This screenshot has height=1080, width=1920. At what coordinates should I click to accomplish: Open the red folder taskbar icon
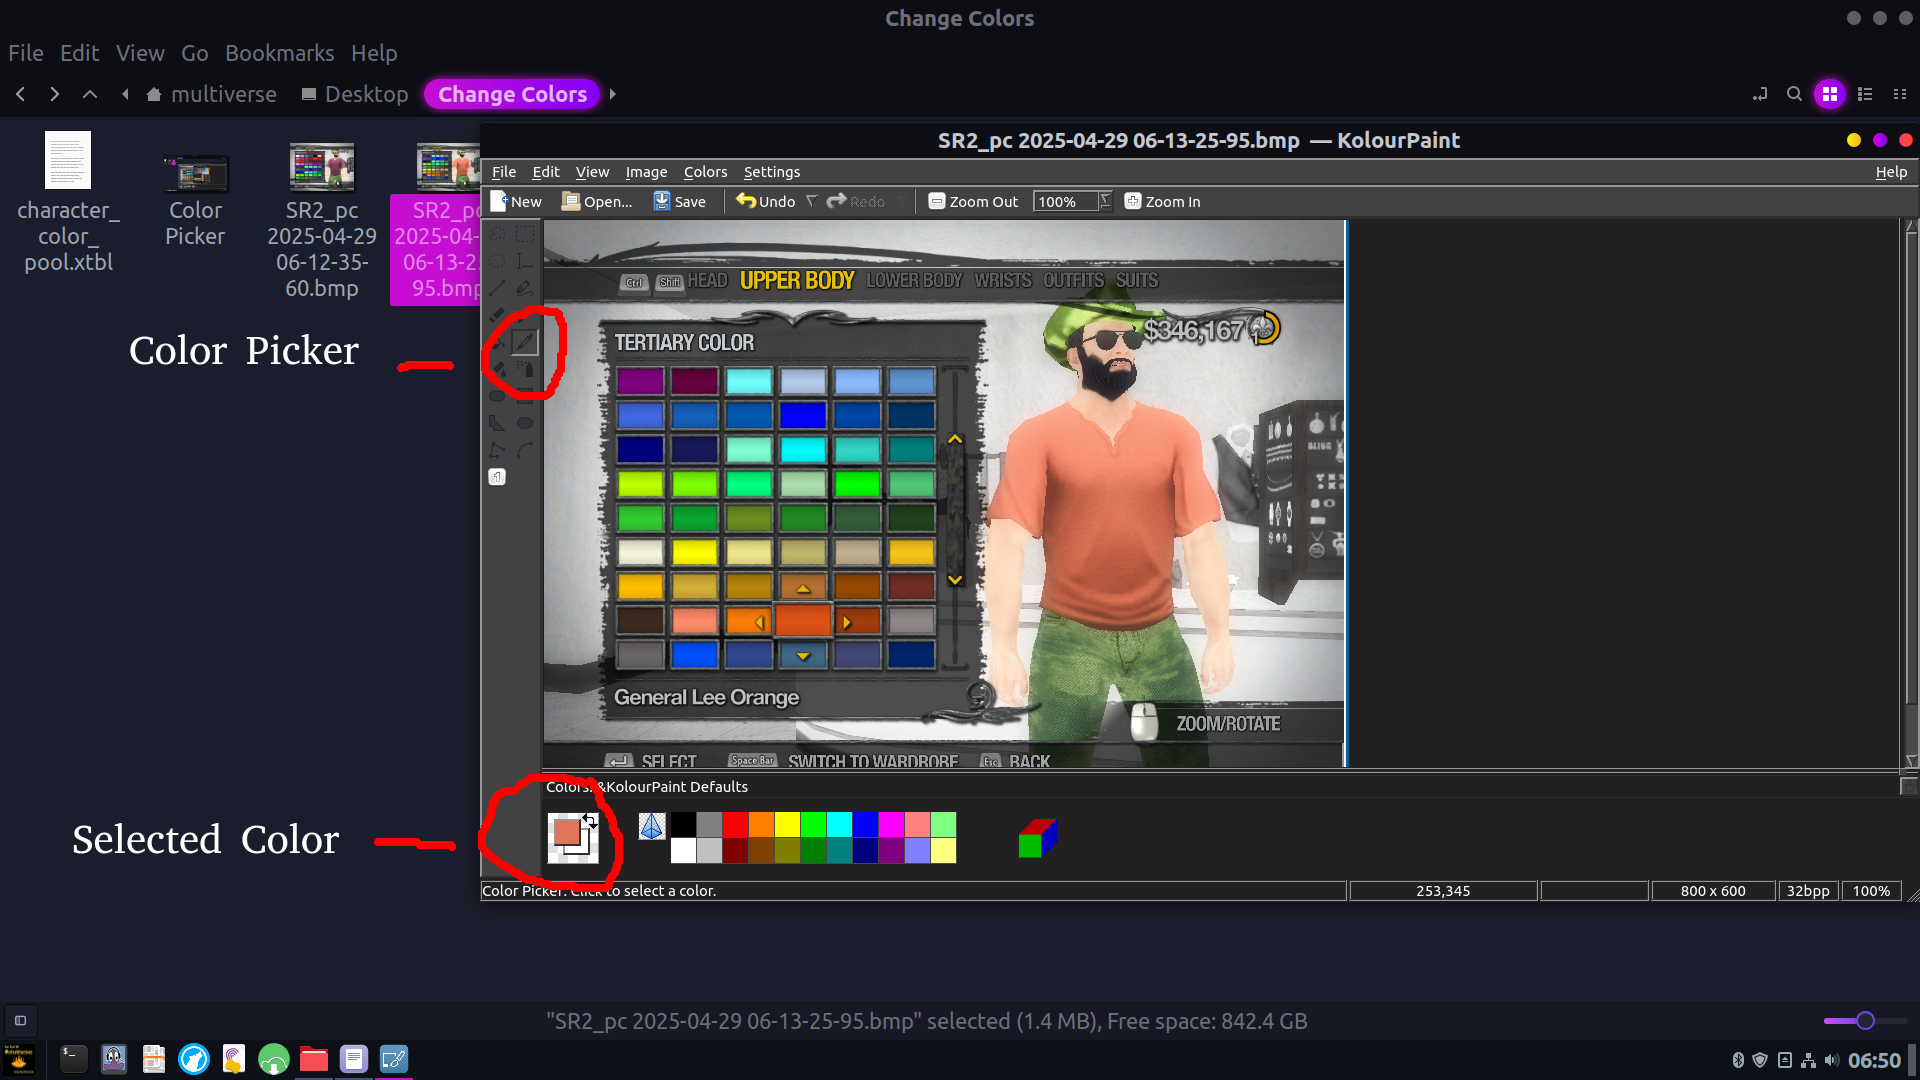pos(314,1059)
